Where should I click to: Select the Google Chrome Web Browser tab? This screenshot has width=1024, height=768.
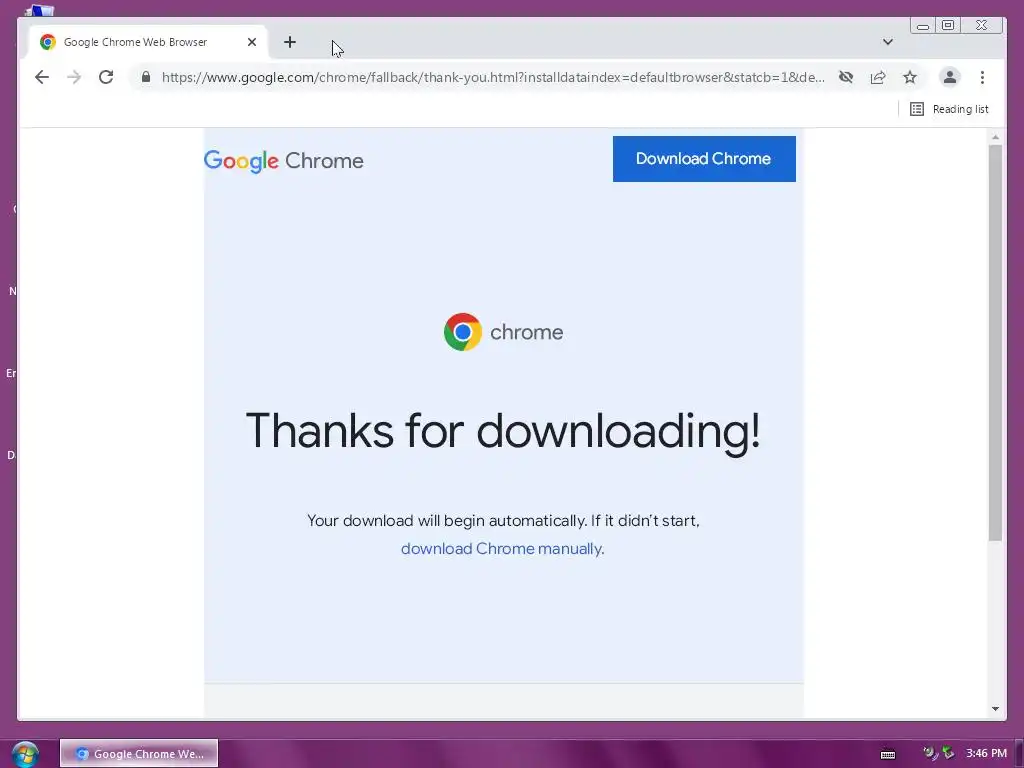point(148,42)
